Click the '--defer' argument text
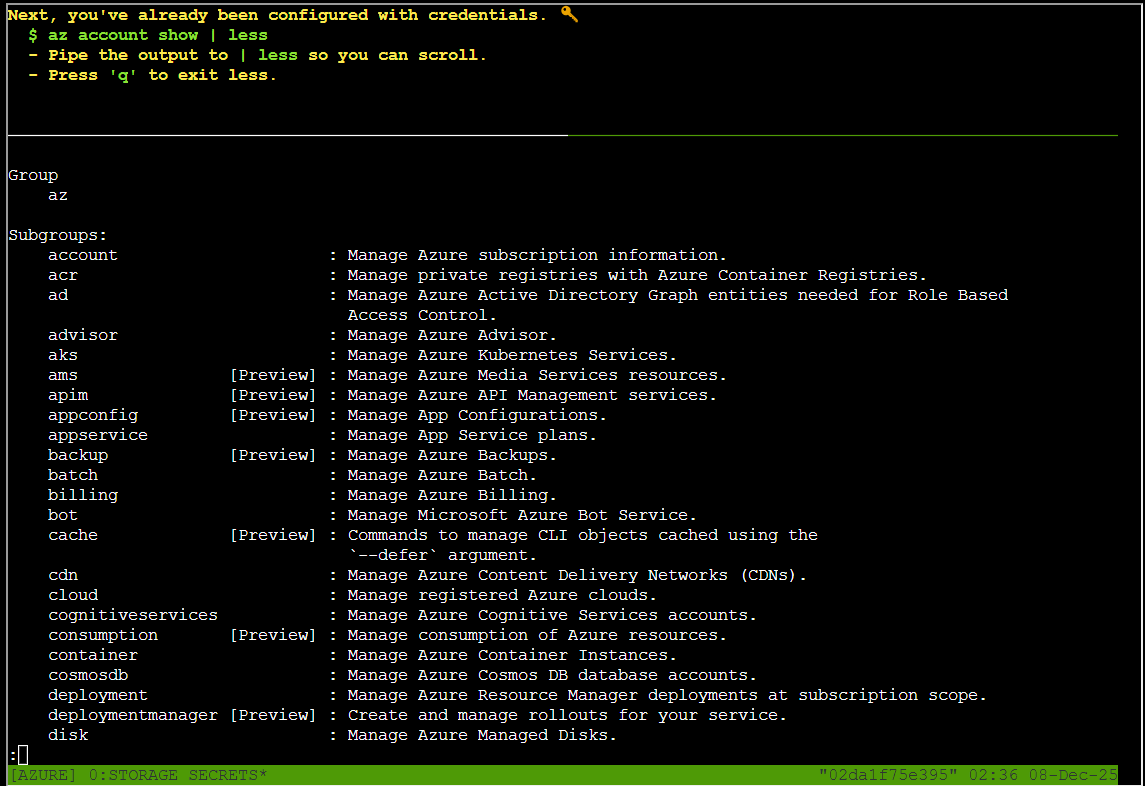Viewport: 1145px width, 786px height. pyautogui.click(x=398, y=555)
